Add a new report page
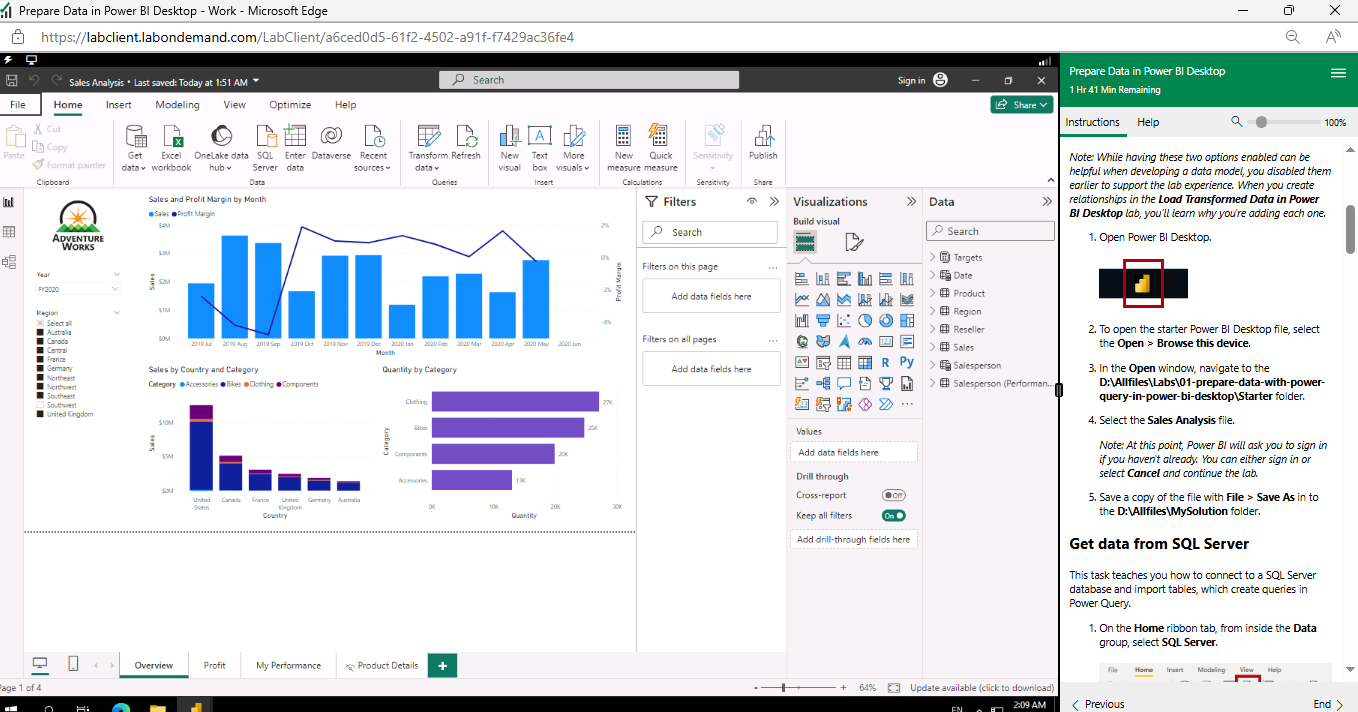Image resolution: width=1358 pixels, height=712 pixels. click(443, 665)
